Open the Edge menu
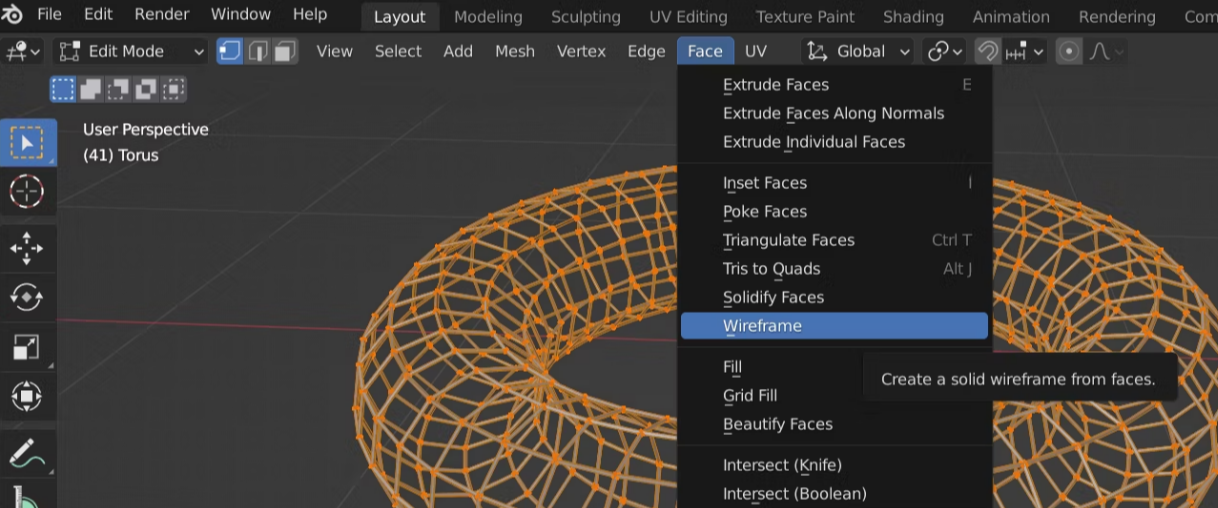 coord(646,52)
